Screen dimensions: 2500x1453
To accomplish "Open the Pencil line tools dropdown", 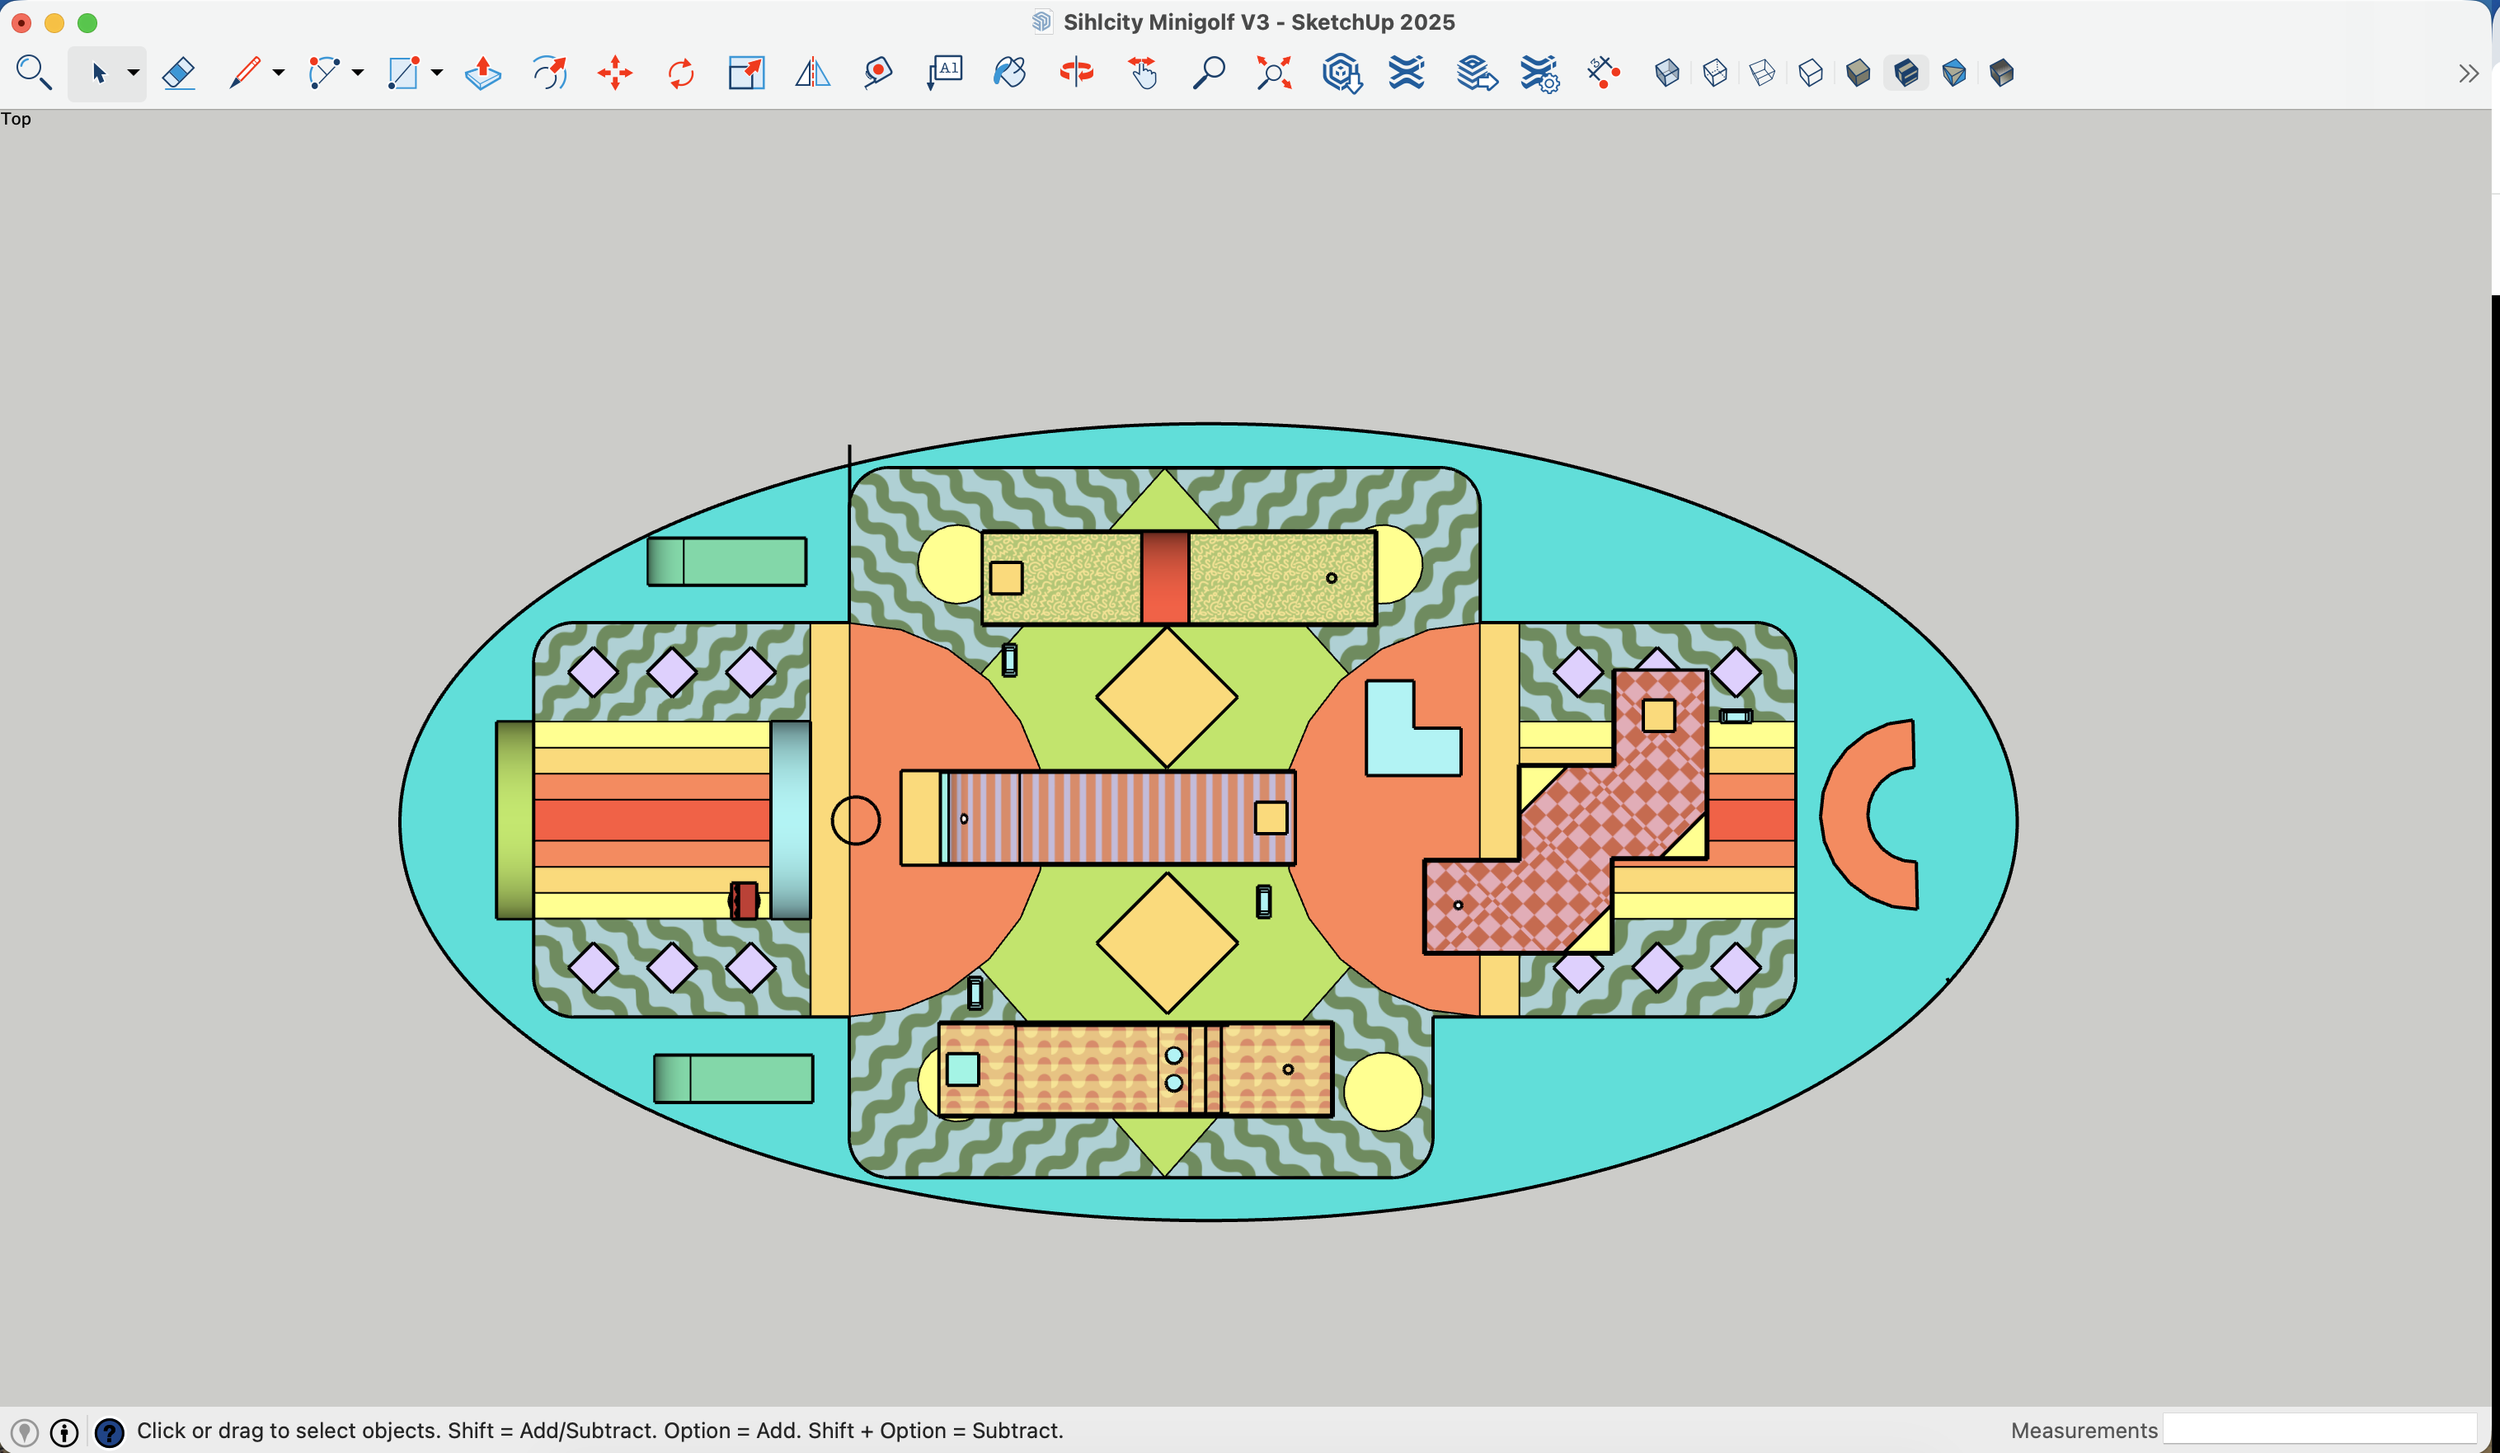I will tap(279, 73).
